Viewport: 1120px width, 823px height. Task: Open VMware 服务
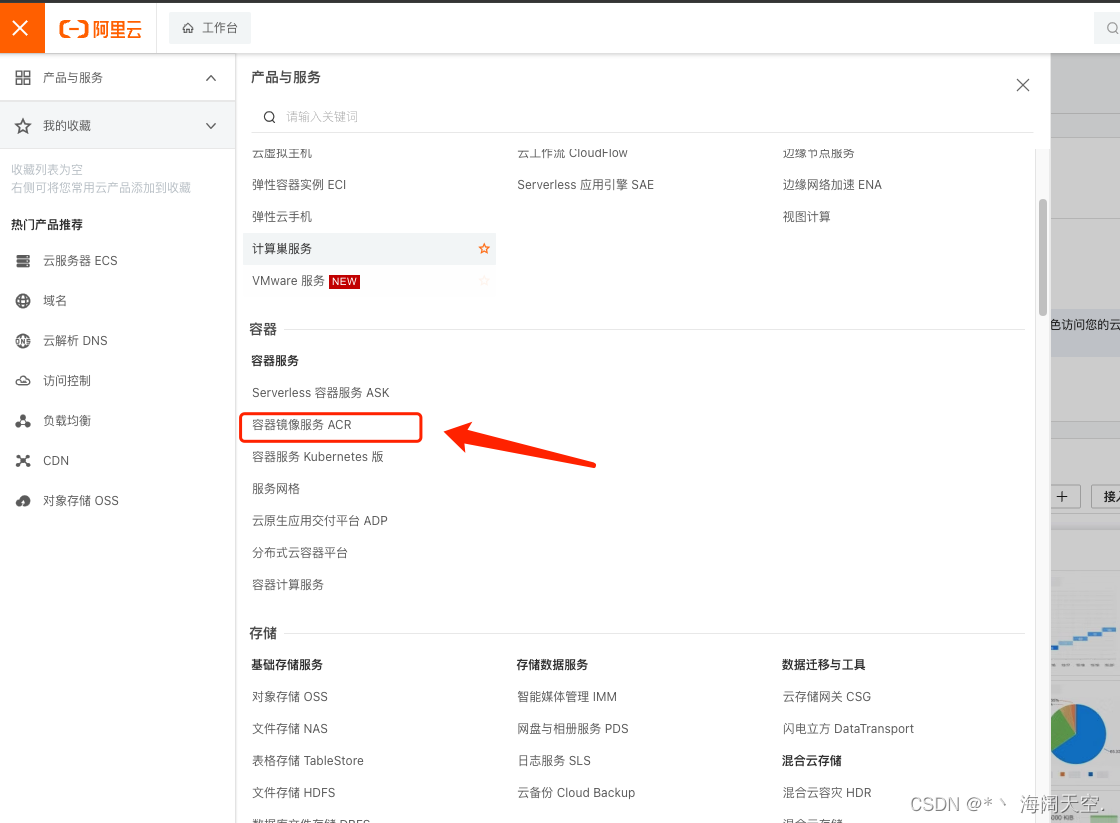288,281
